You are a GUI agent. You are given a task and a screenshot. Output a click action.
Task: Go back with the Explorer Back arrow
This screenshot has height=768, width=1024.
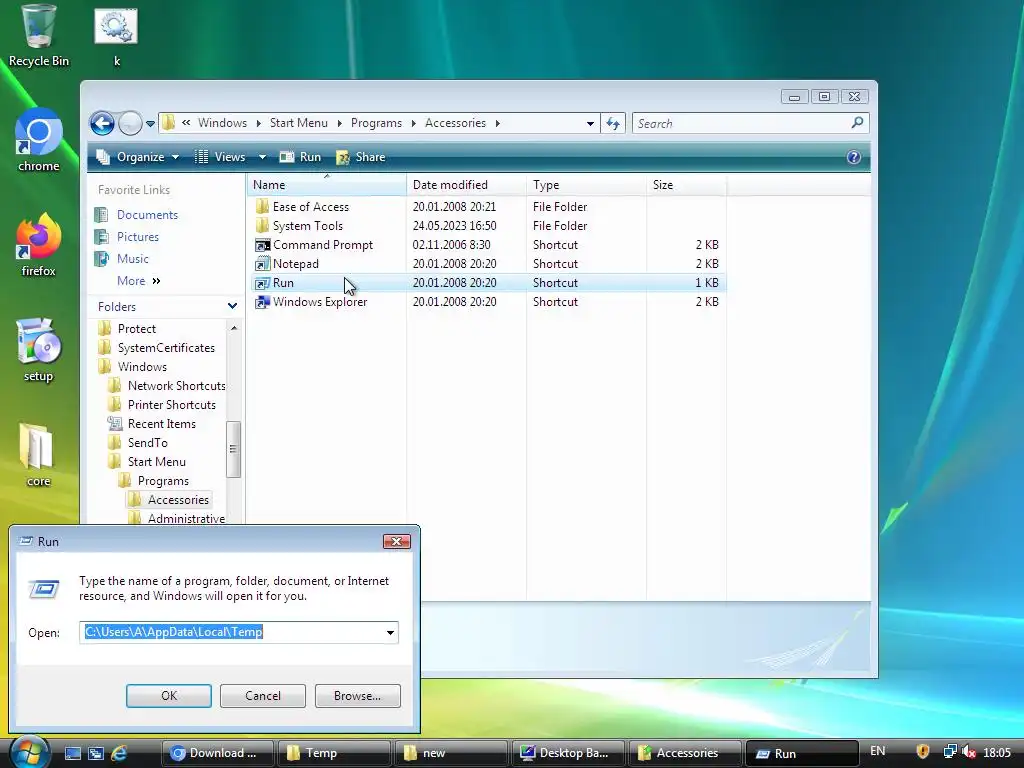[x=103, y=123]
